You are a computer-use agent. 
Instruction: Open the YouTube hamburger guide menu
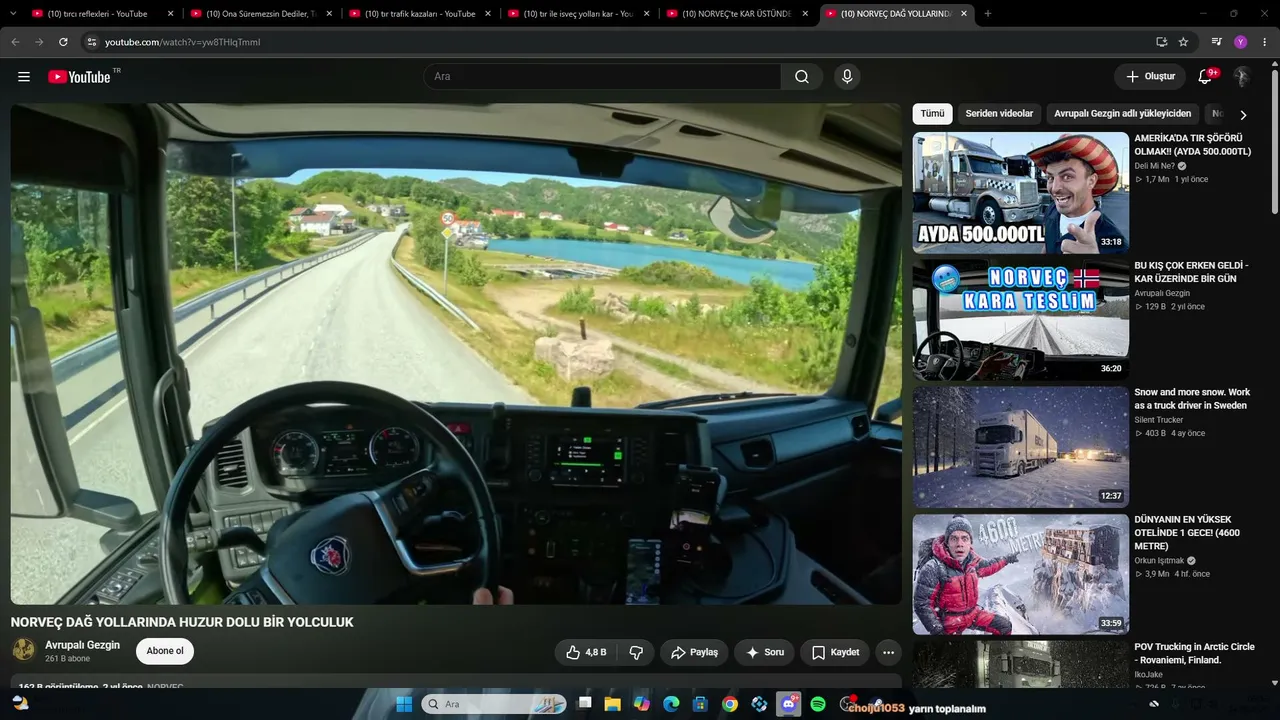pyautogui.click(x=24, y=77)
